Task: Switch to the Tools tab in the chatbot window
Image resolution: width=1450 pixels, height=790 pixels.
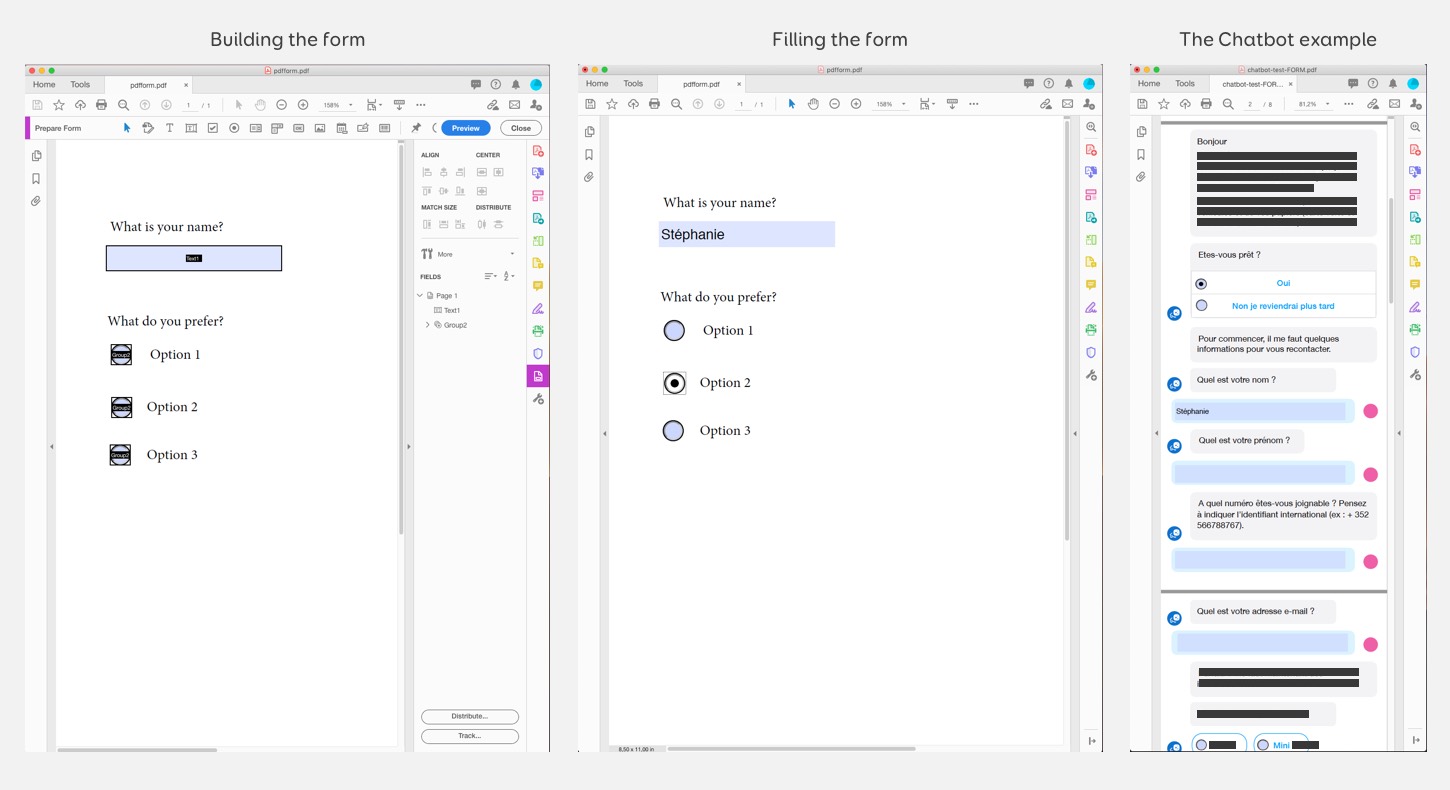Action: pyautogui.click(x=1185, y=84)
